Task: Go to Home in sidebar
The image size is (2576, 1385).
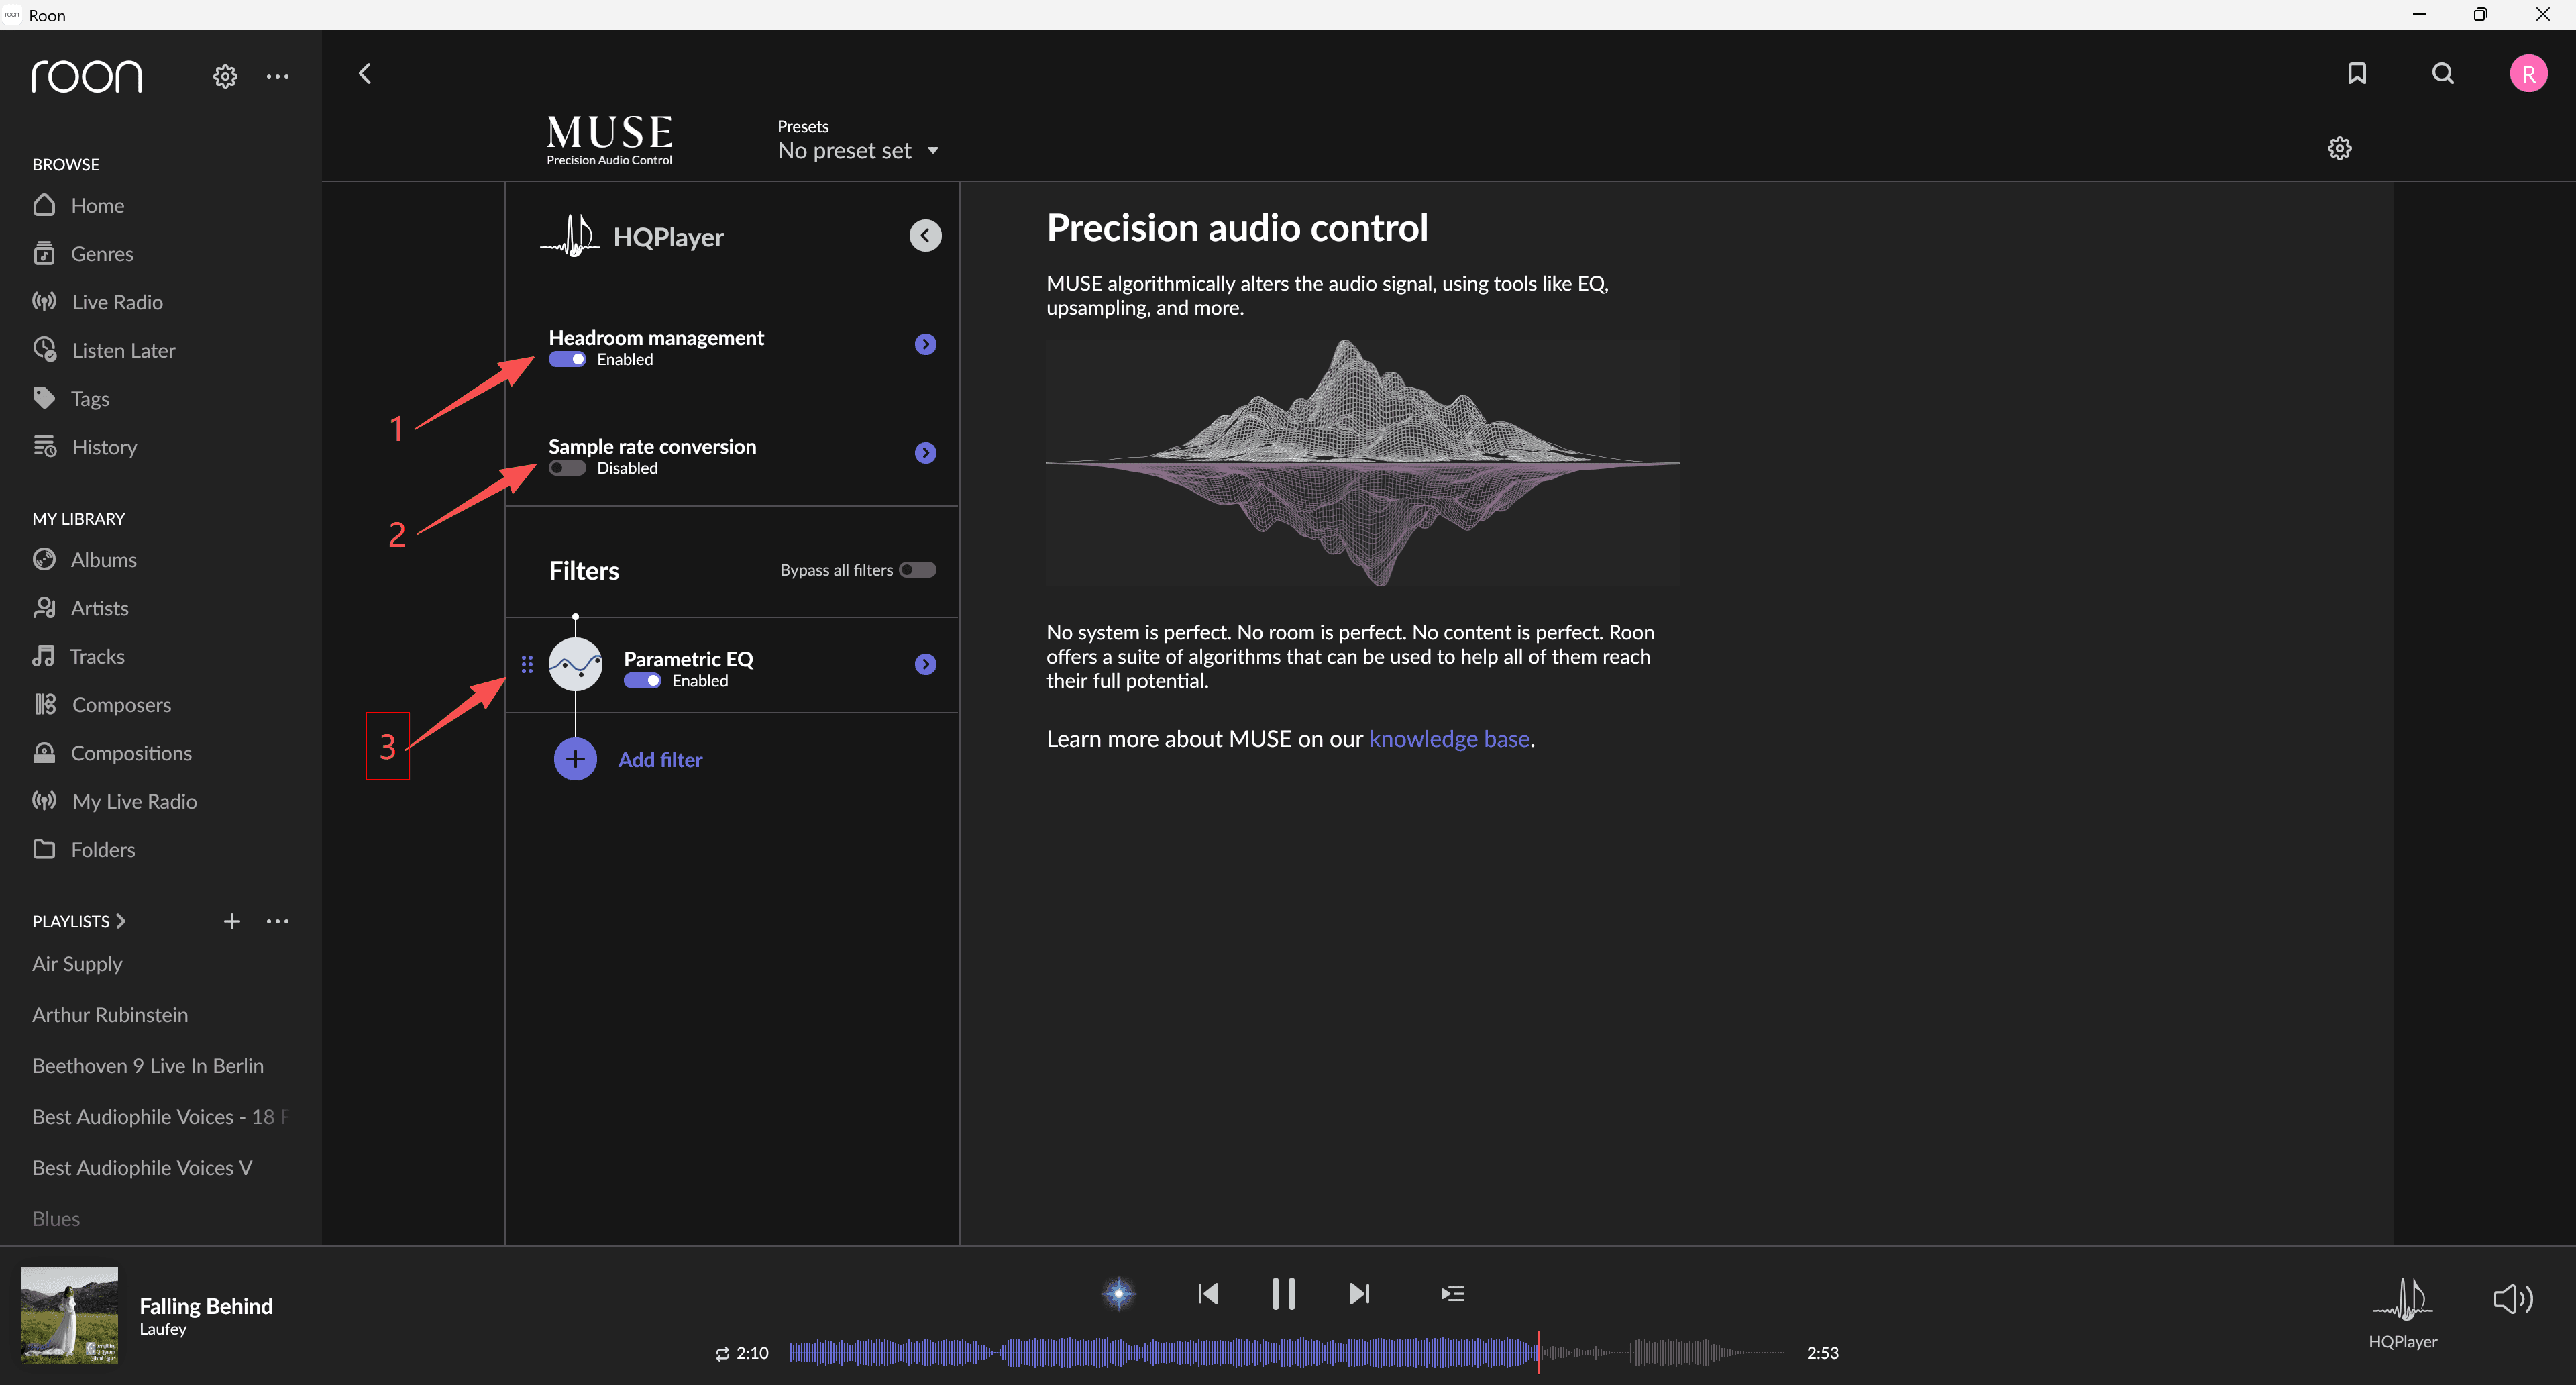Action: (97, 205)
